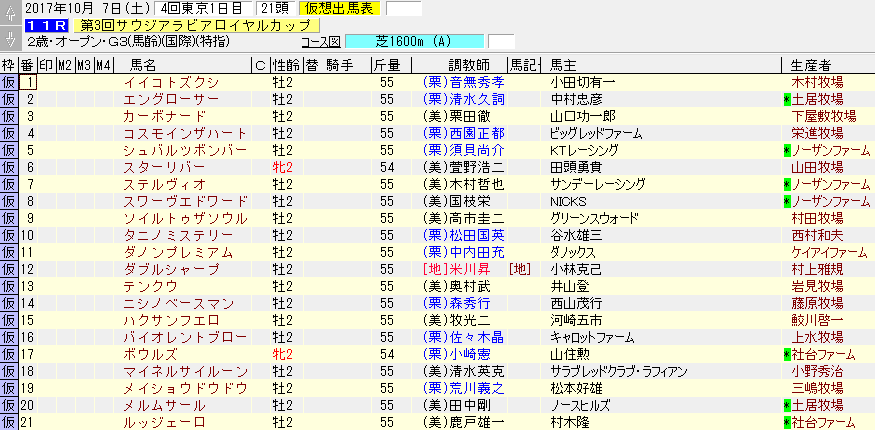Open trainer [地]米川昇

457,269
